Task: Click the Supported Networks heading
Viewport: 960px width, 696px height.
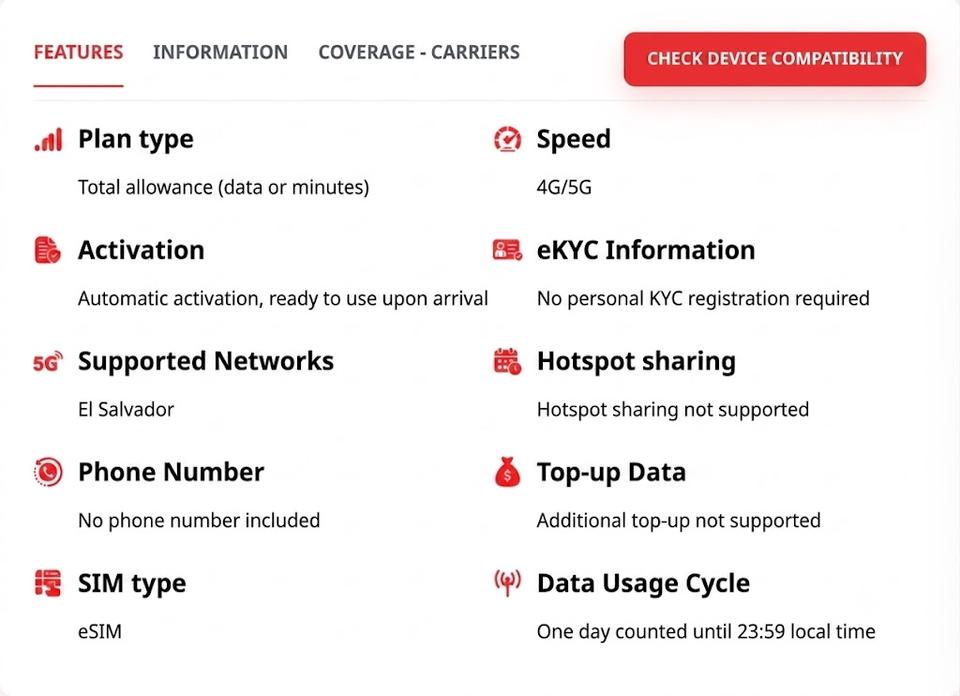Action: pos(206,361)
